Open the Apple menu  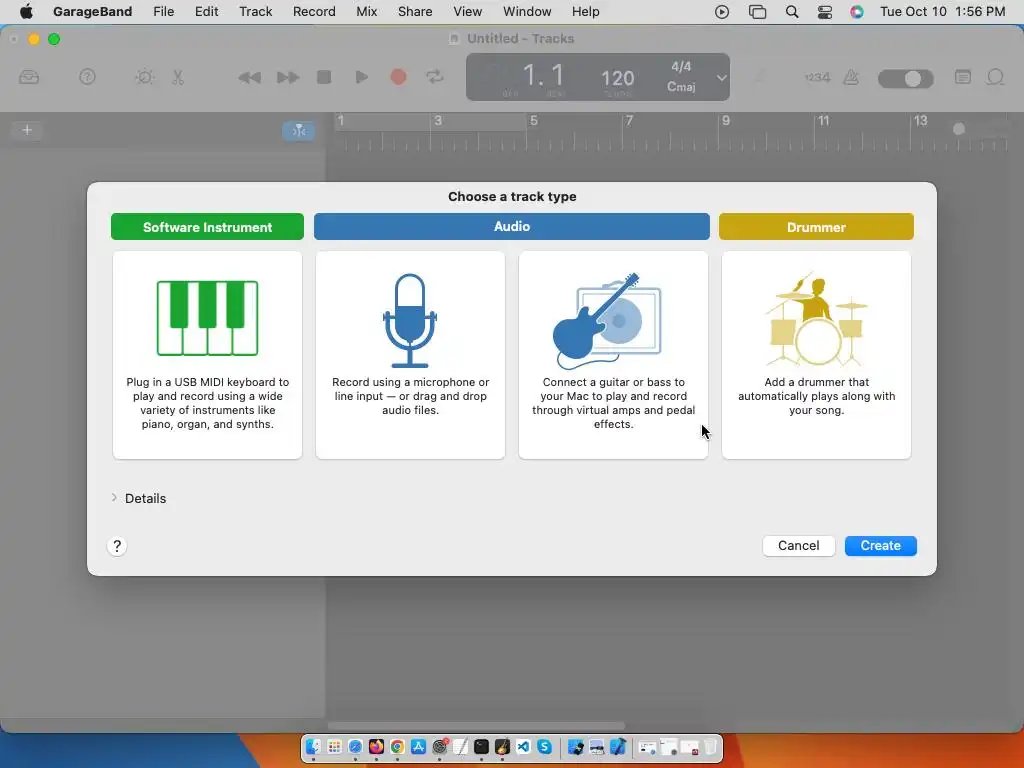26,11
